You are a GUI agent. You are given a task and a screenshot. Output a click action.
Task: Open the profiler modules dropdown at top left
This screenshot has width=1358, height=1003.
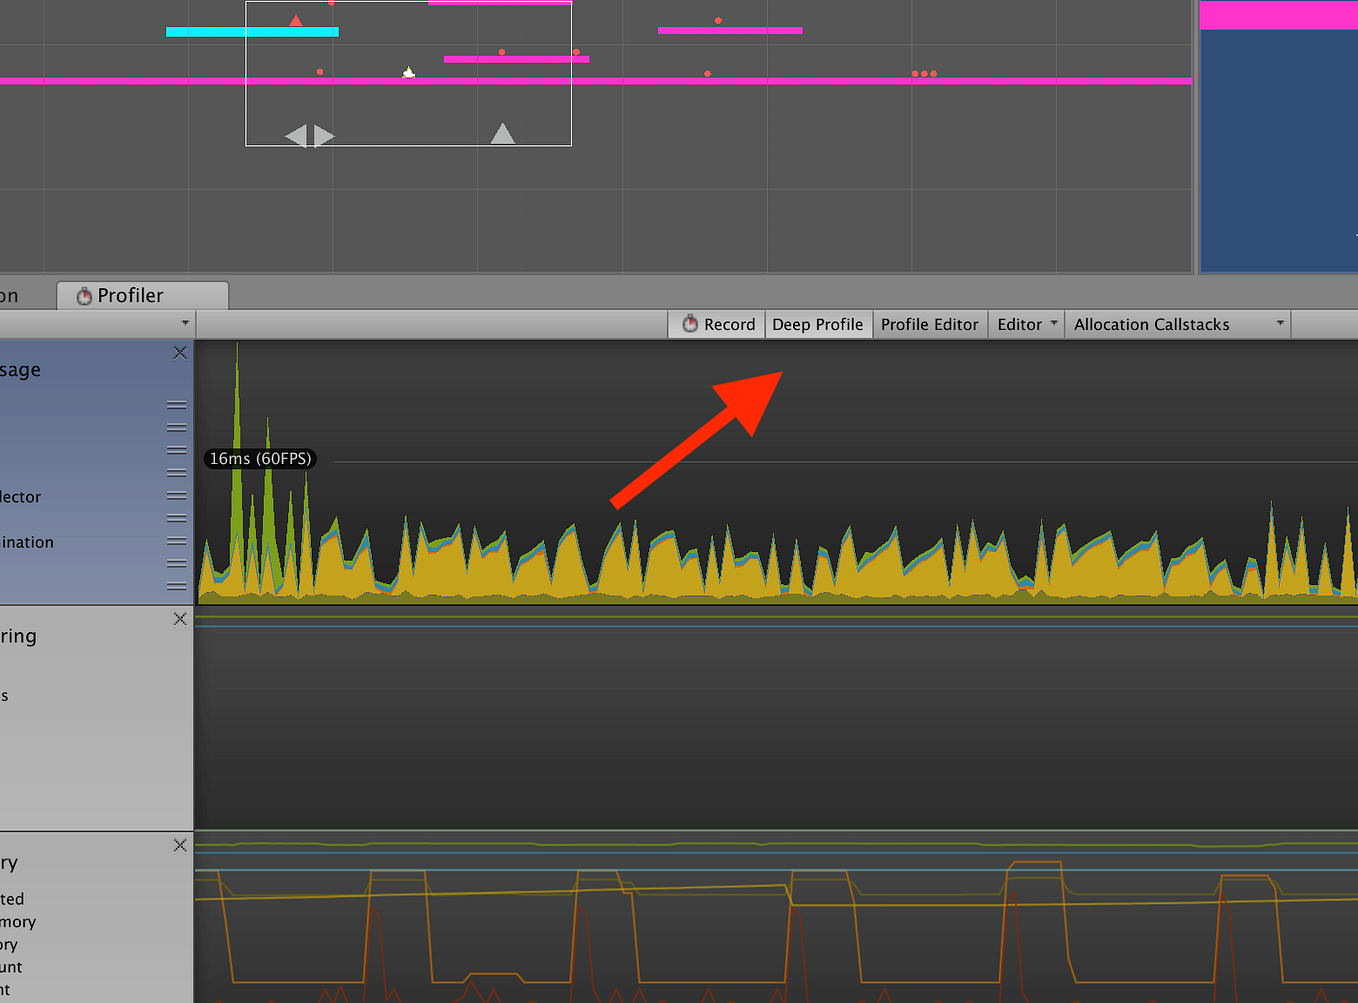185,323
